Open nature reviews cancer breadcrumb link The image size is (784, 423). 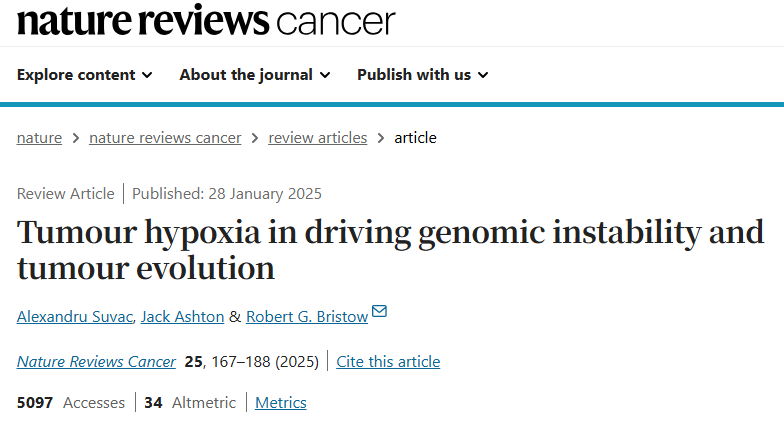point(165,138)
